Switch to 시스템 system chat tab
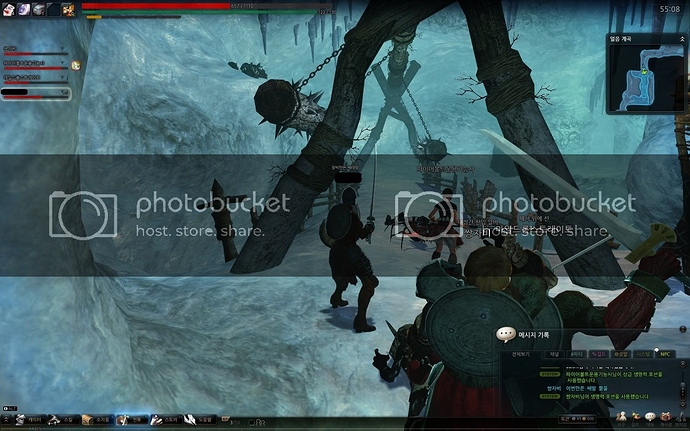 (x=643, y=354)
